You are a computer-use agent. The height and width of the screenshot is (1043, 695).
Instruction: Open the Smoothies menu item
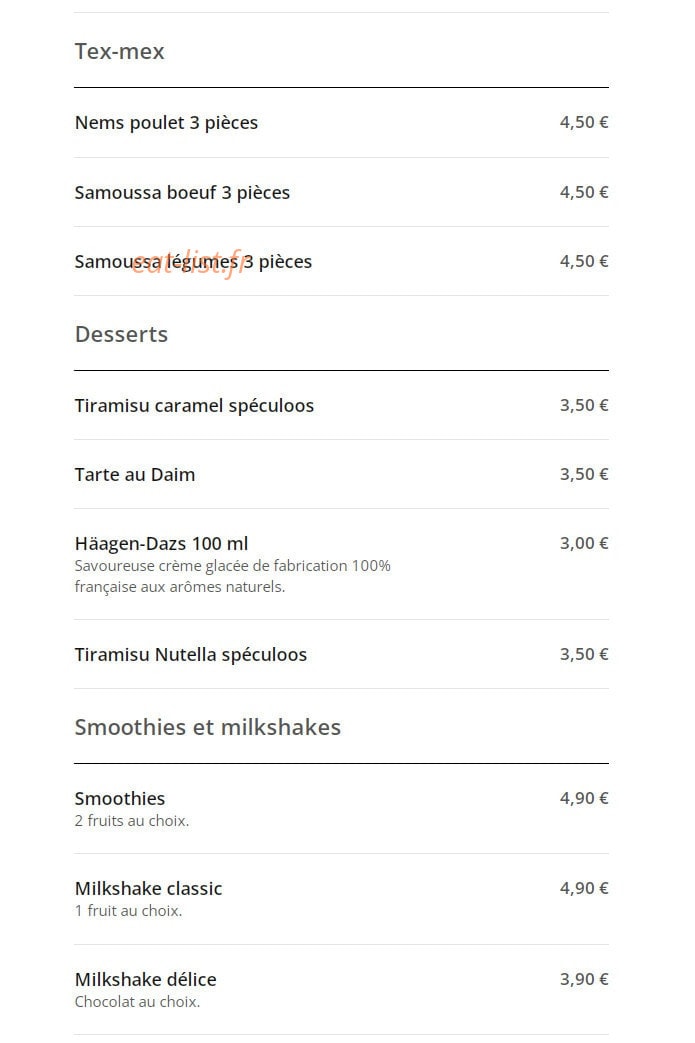click(x=341, y=809)
